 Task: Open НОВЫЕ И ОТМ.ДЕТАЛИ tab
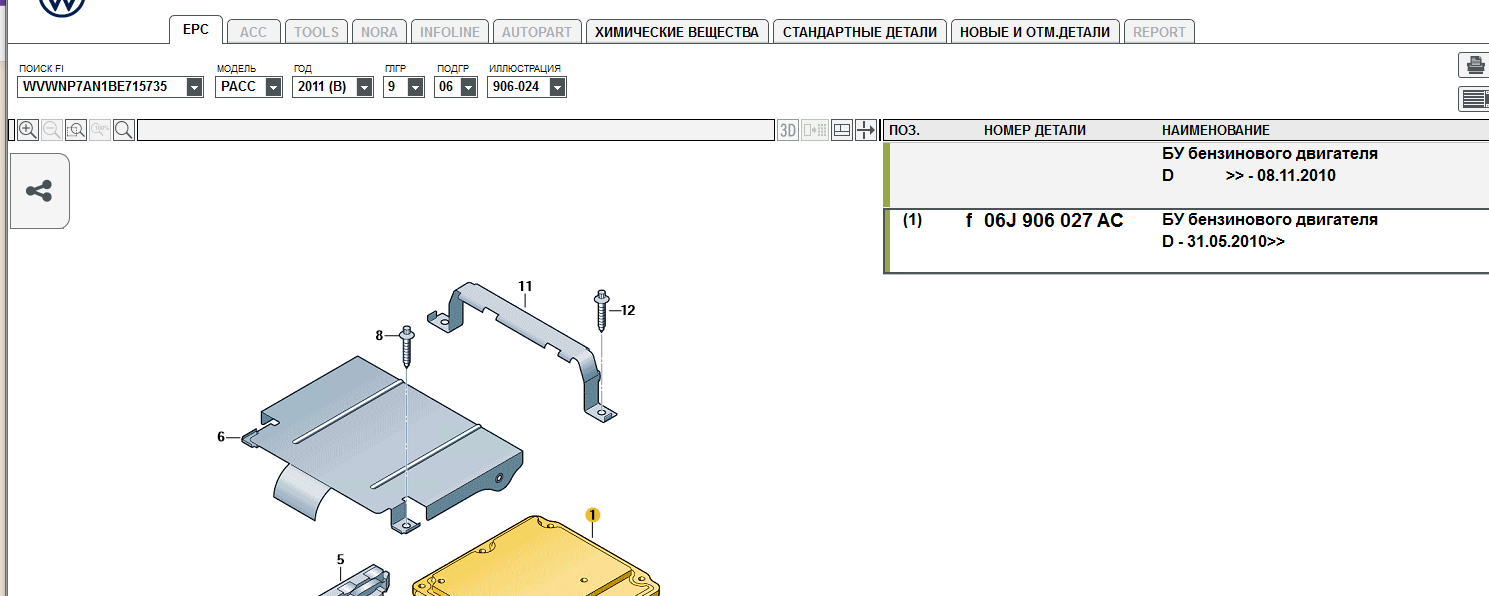1035,32
